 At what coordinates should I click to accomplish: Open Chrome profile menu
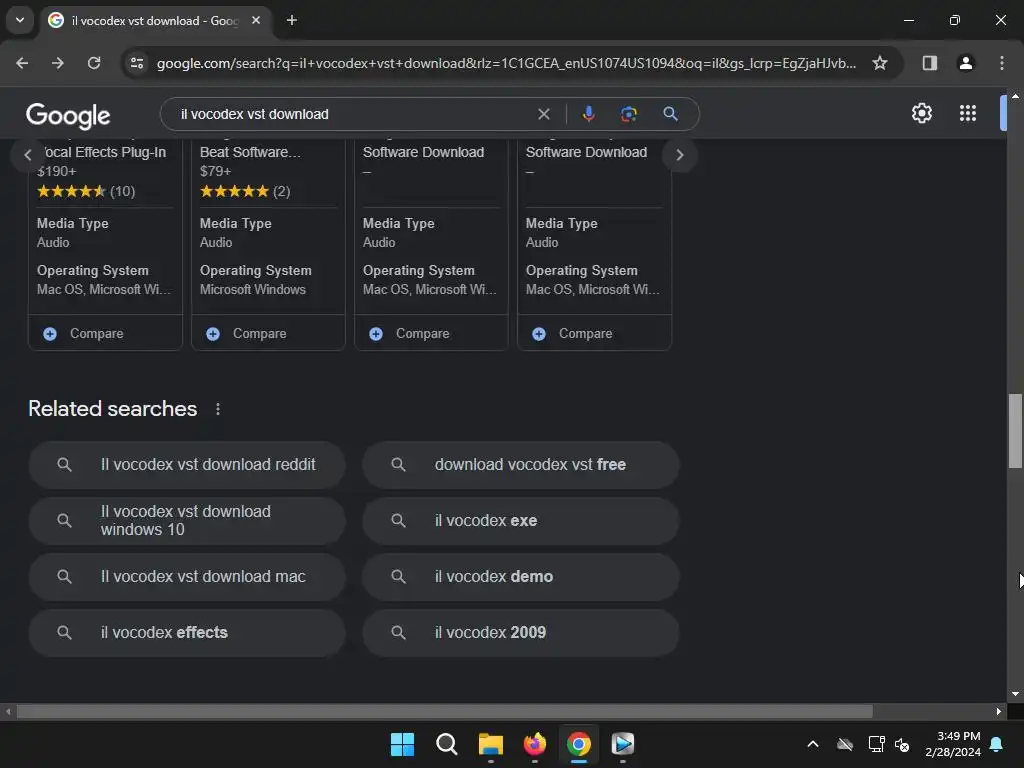[965, 63]
